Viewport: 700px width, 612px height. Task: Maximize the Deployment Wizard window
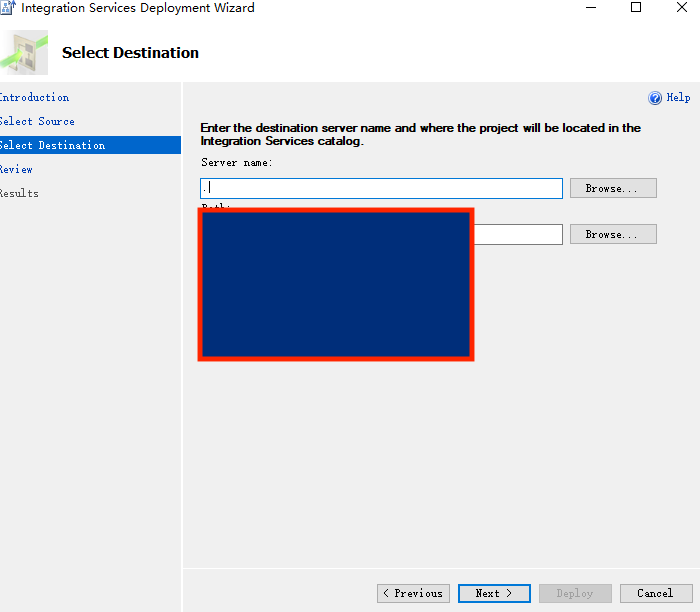point(636,8)
